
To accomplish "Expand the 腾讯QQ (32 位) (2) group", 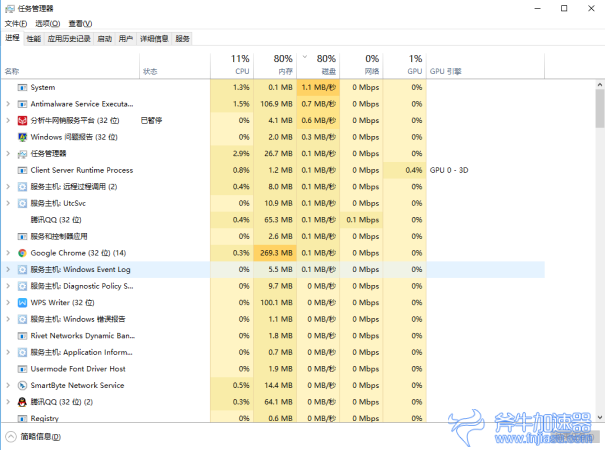I will pos(8,402).
